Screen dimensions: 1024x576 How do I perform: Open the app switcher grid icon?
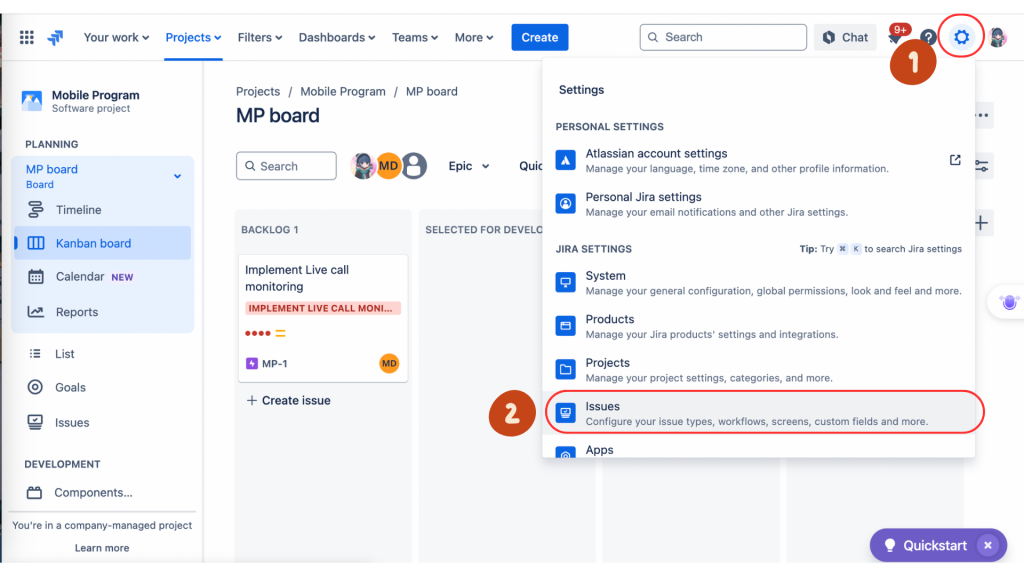[27, 37]
